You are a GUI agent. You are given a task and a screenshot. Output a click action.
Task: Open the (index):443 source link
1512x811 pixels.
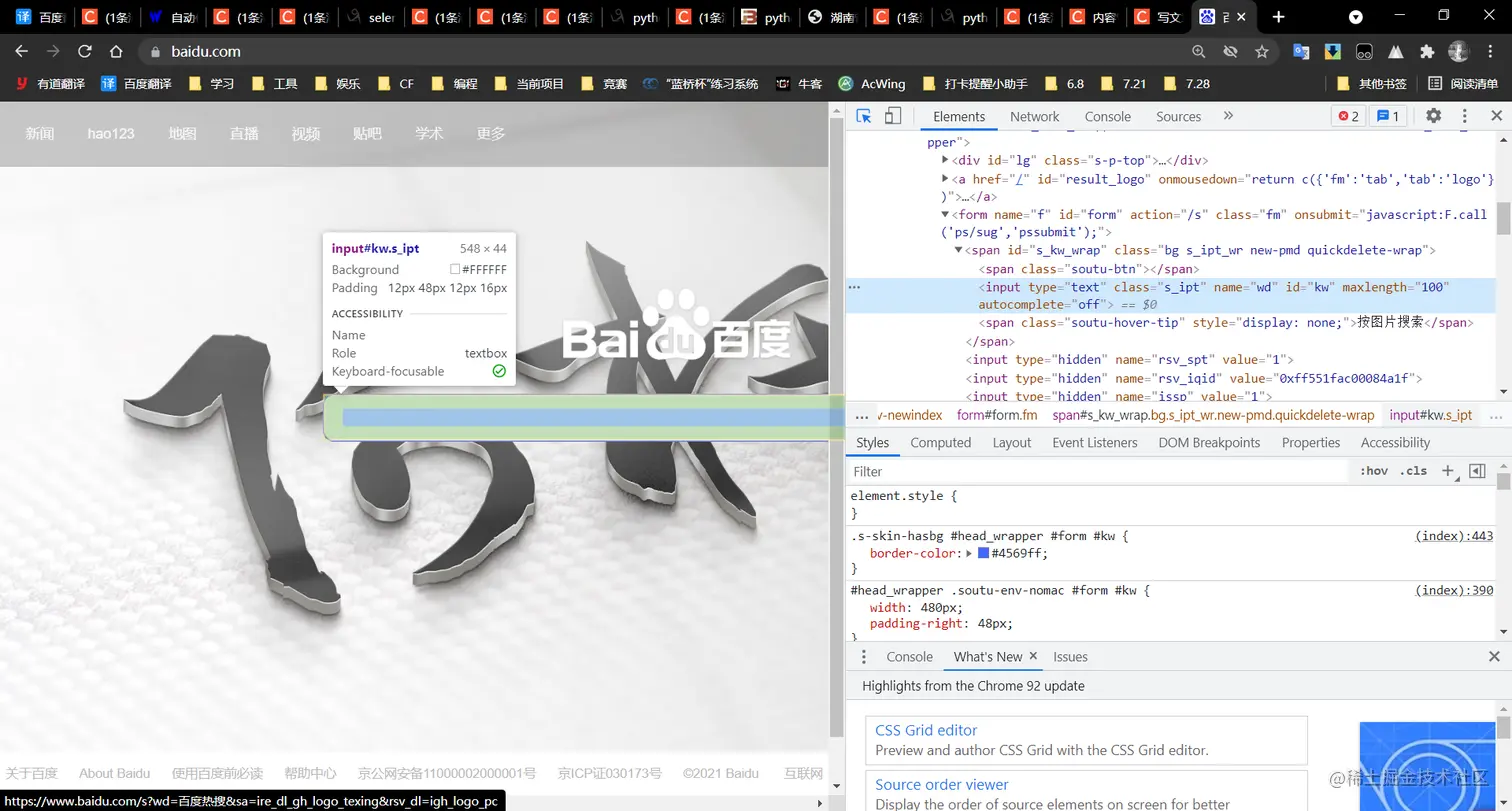tap(1454, 536)
